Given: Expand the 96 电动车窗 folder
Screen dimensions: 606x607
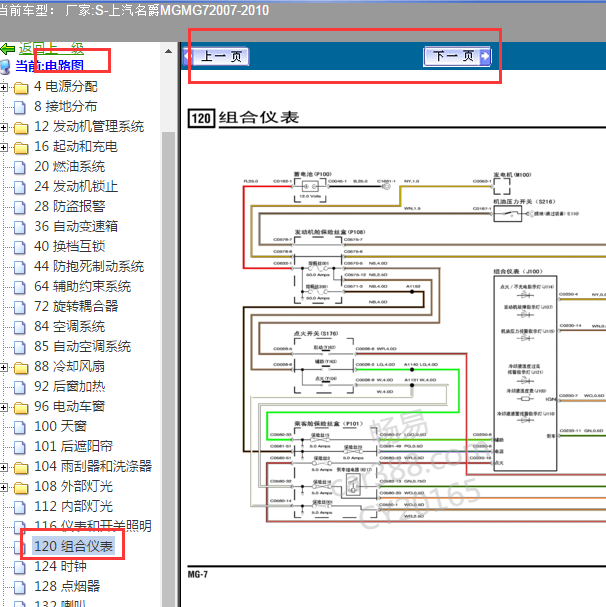Looking at the screenshot, I should point(3,407).
